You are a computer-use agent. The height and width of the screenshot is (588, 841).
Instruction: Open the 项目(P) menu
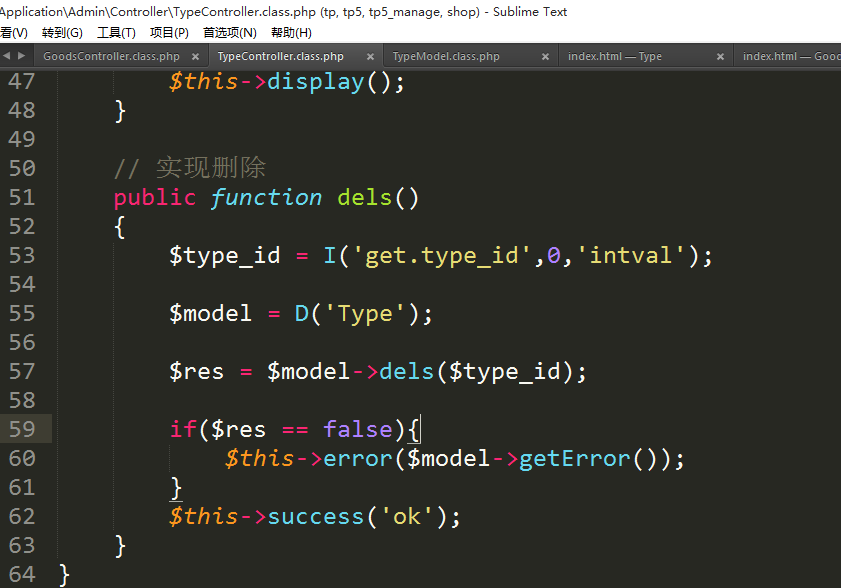[169, 33]
